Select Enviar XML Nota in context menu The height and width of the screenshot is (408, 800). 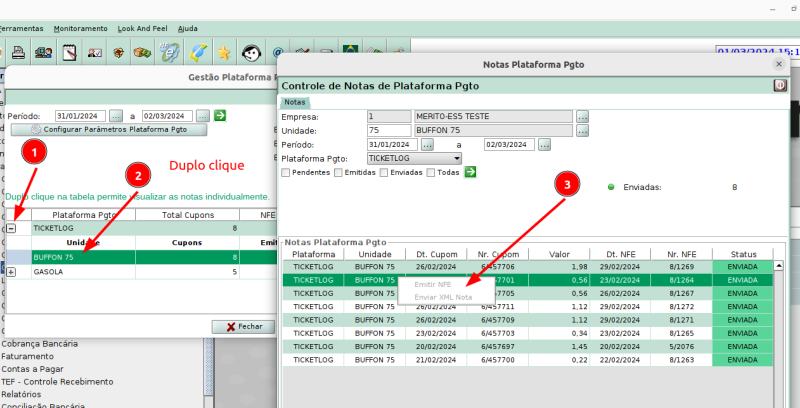(x=444, y=297)
